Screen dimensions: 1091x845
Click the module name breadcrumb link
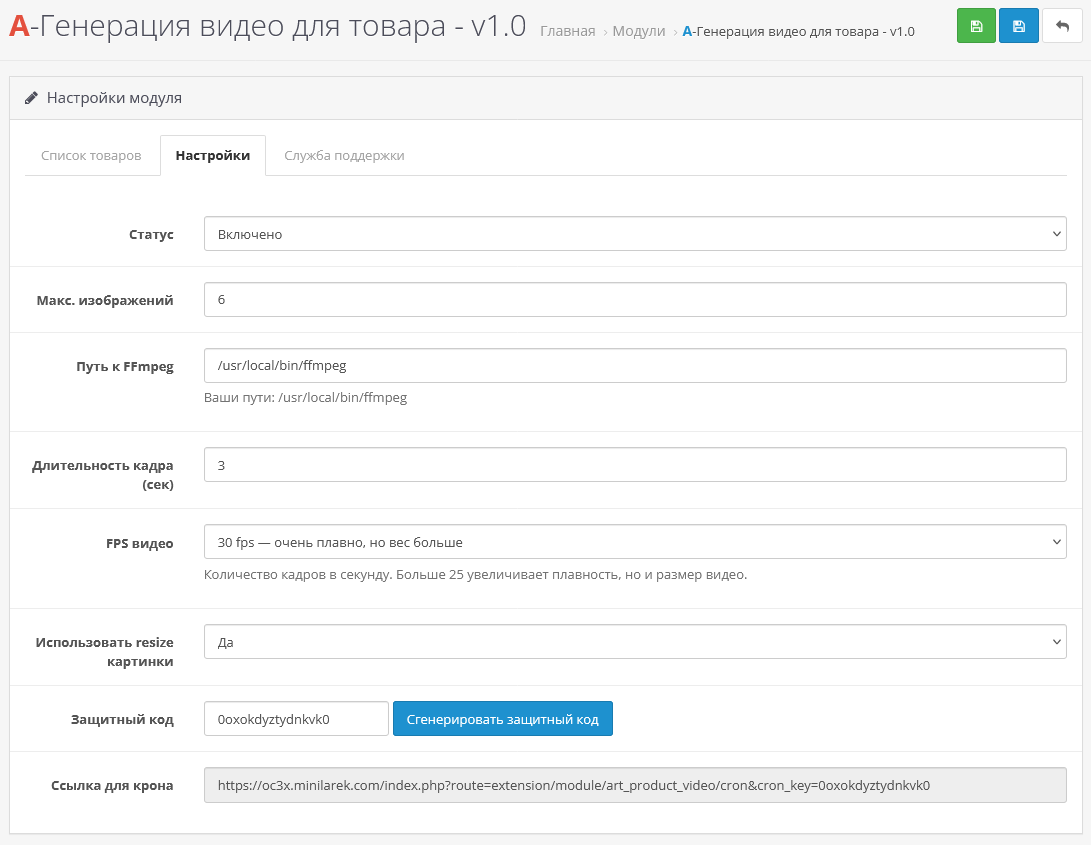point(798,31)
